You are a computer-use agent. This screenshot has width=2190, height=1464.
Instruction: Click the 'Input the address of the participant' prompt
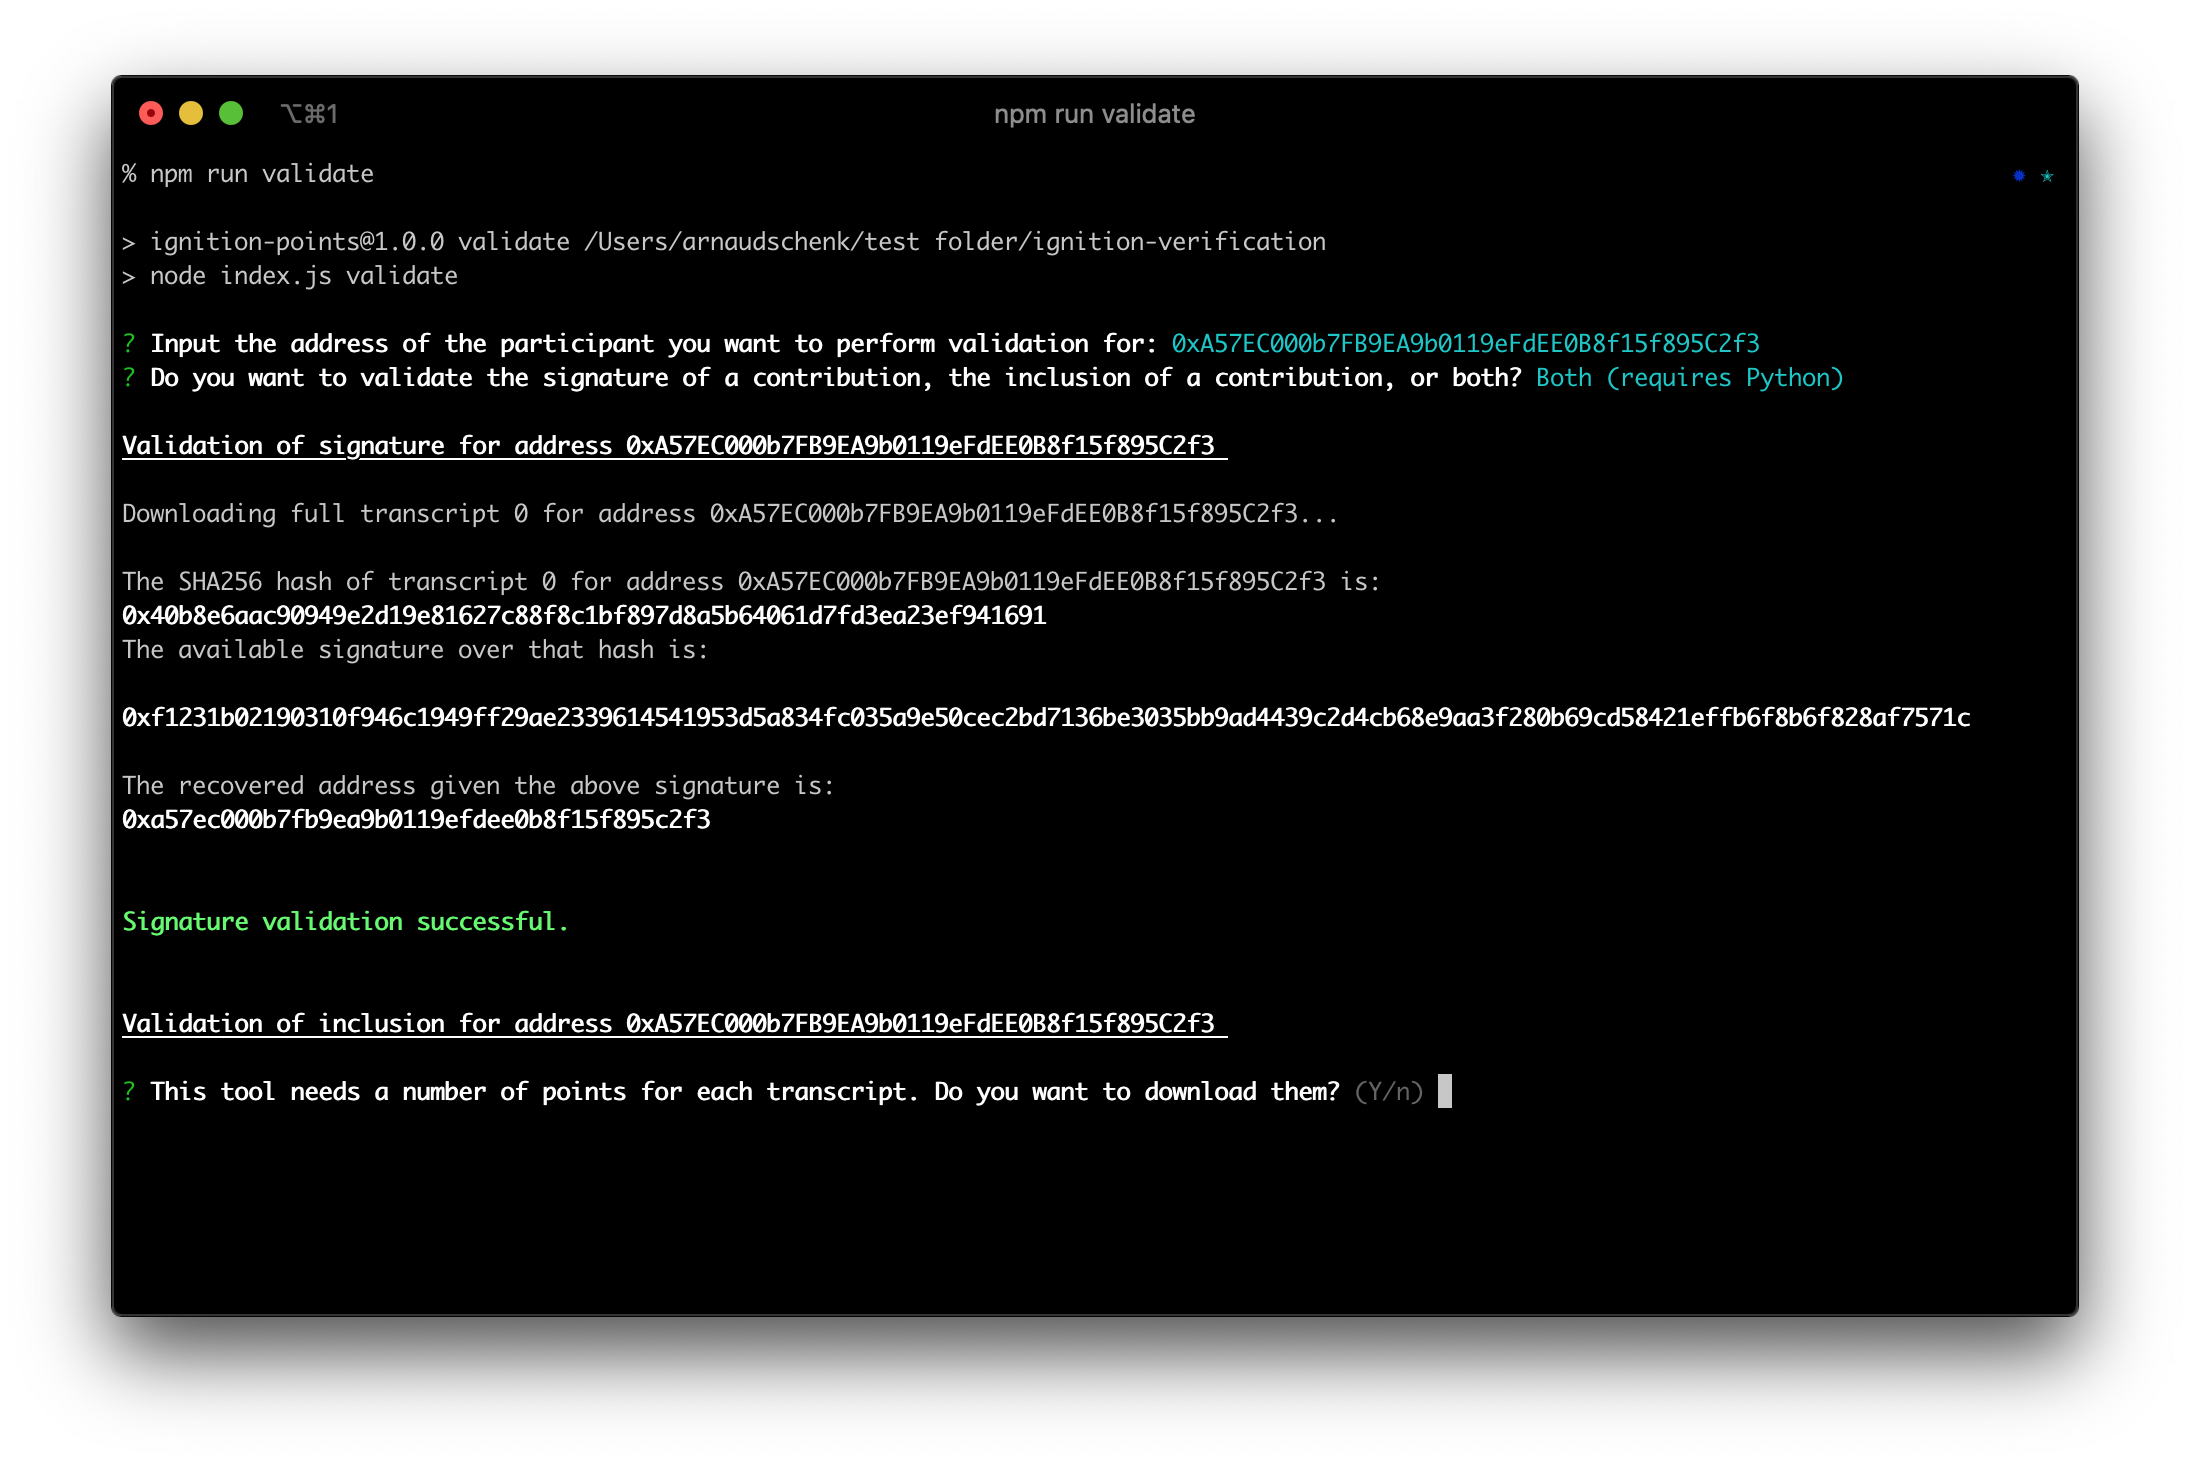639,344
